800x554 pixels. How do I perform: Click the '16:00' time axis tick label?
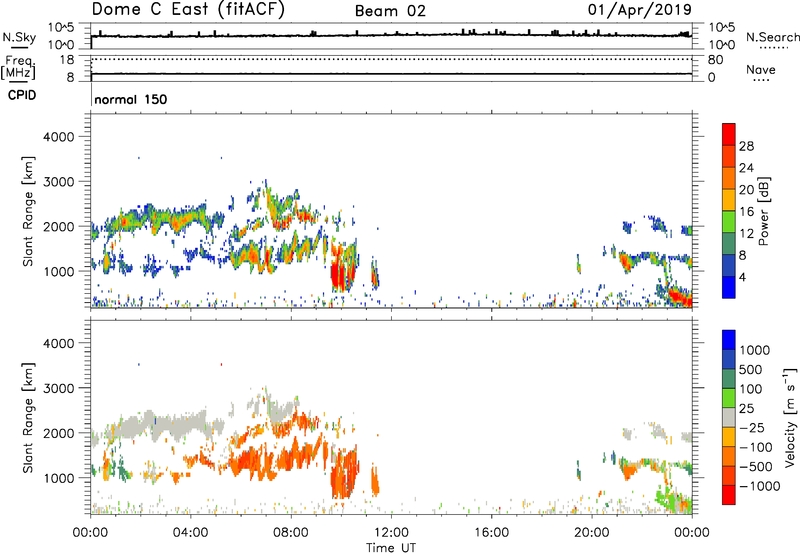491,533
